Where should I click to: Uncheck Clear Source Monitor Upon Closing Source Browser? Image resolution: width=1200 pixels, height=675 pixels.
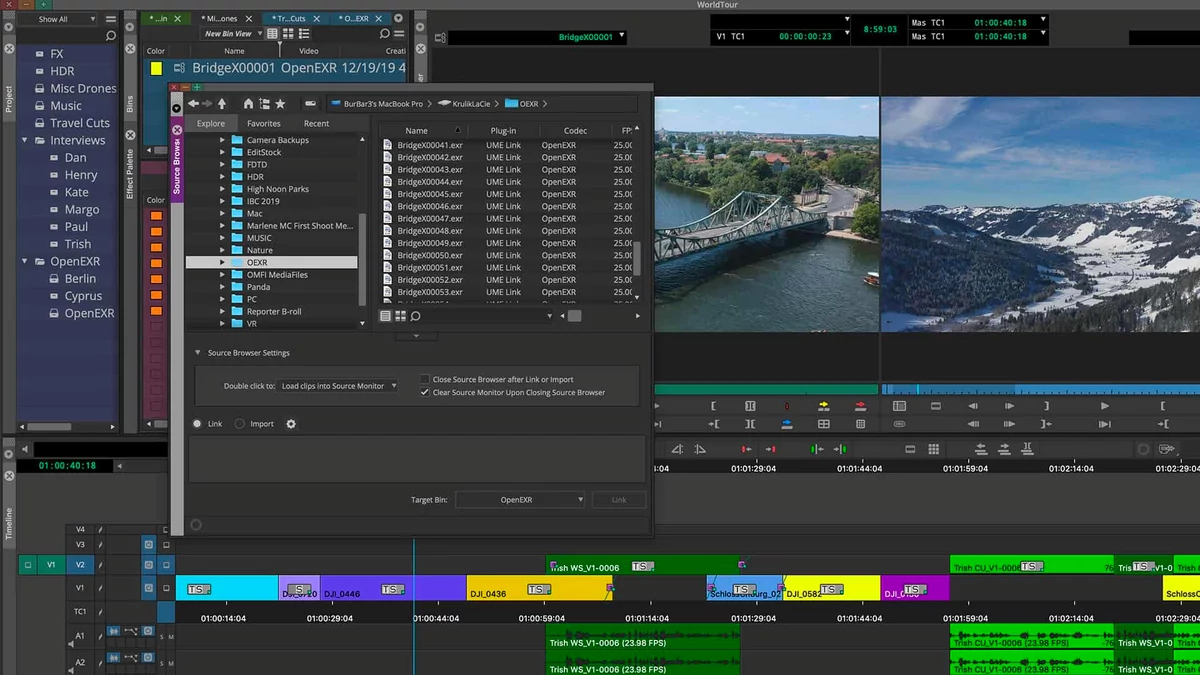coord(425,393)
